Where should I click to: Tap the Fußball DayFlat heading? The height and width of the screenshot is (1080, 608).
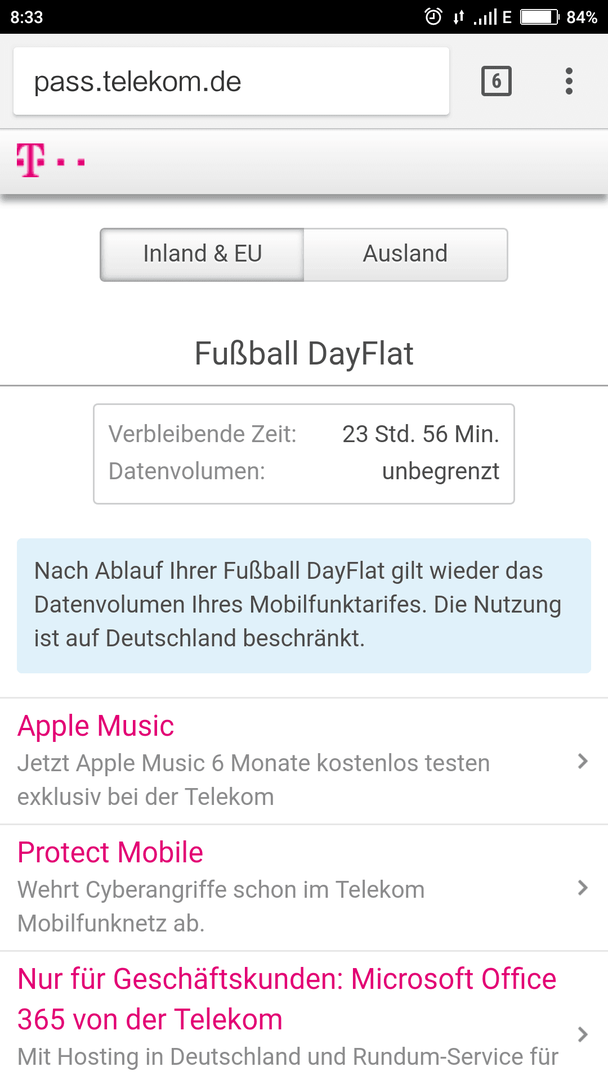coord(304,354)
